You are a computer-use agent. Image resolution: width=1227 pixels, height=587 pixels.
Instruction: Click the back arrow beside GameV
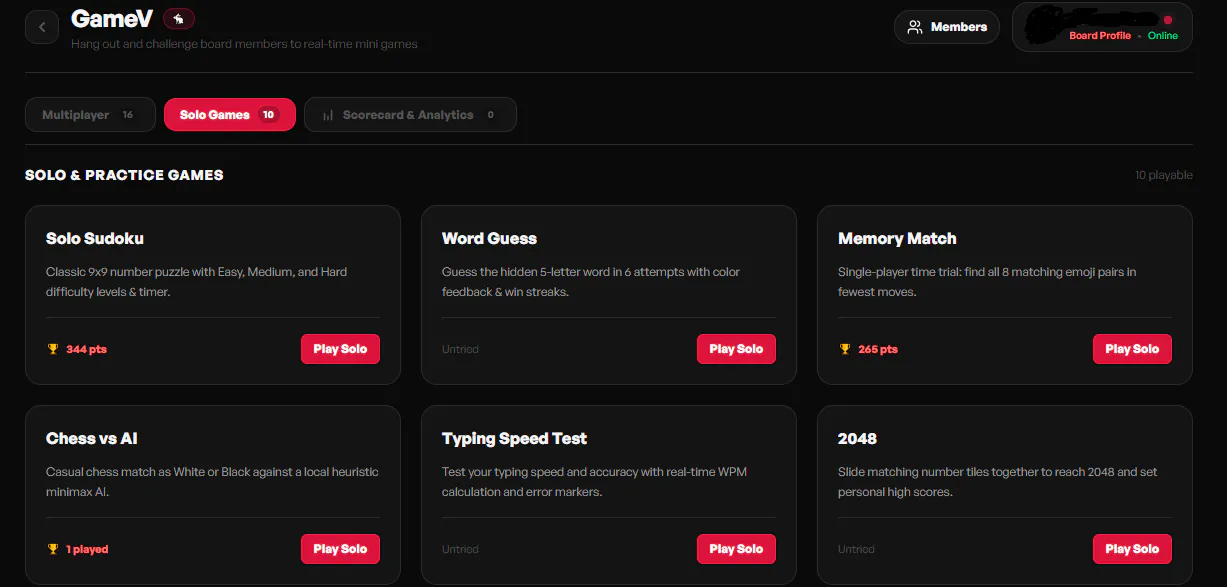pos(42,27)
